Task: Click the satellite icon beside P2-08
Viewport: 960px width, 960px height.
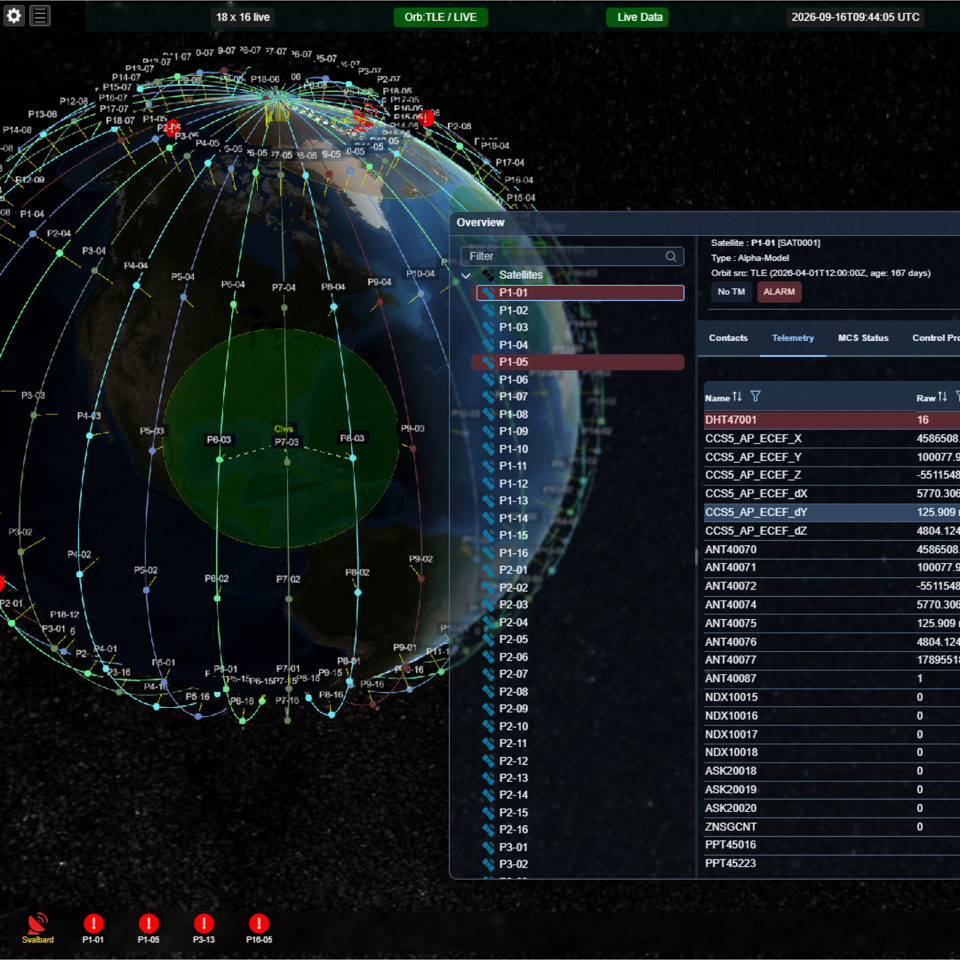Action: click(x=488, y=691)
